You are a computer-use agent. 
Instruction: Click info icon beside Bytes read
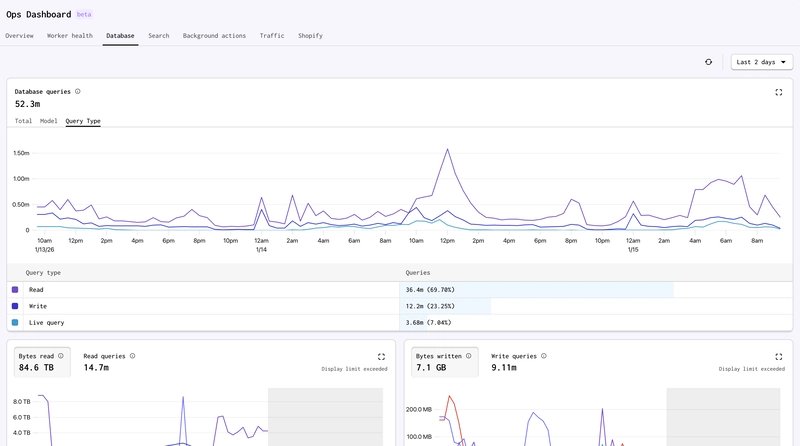[x=61, y=355]
